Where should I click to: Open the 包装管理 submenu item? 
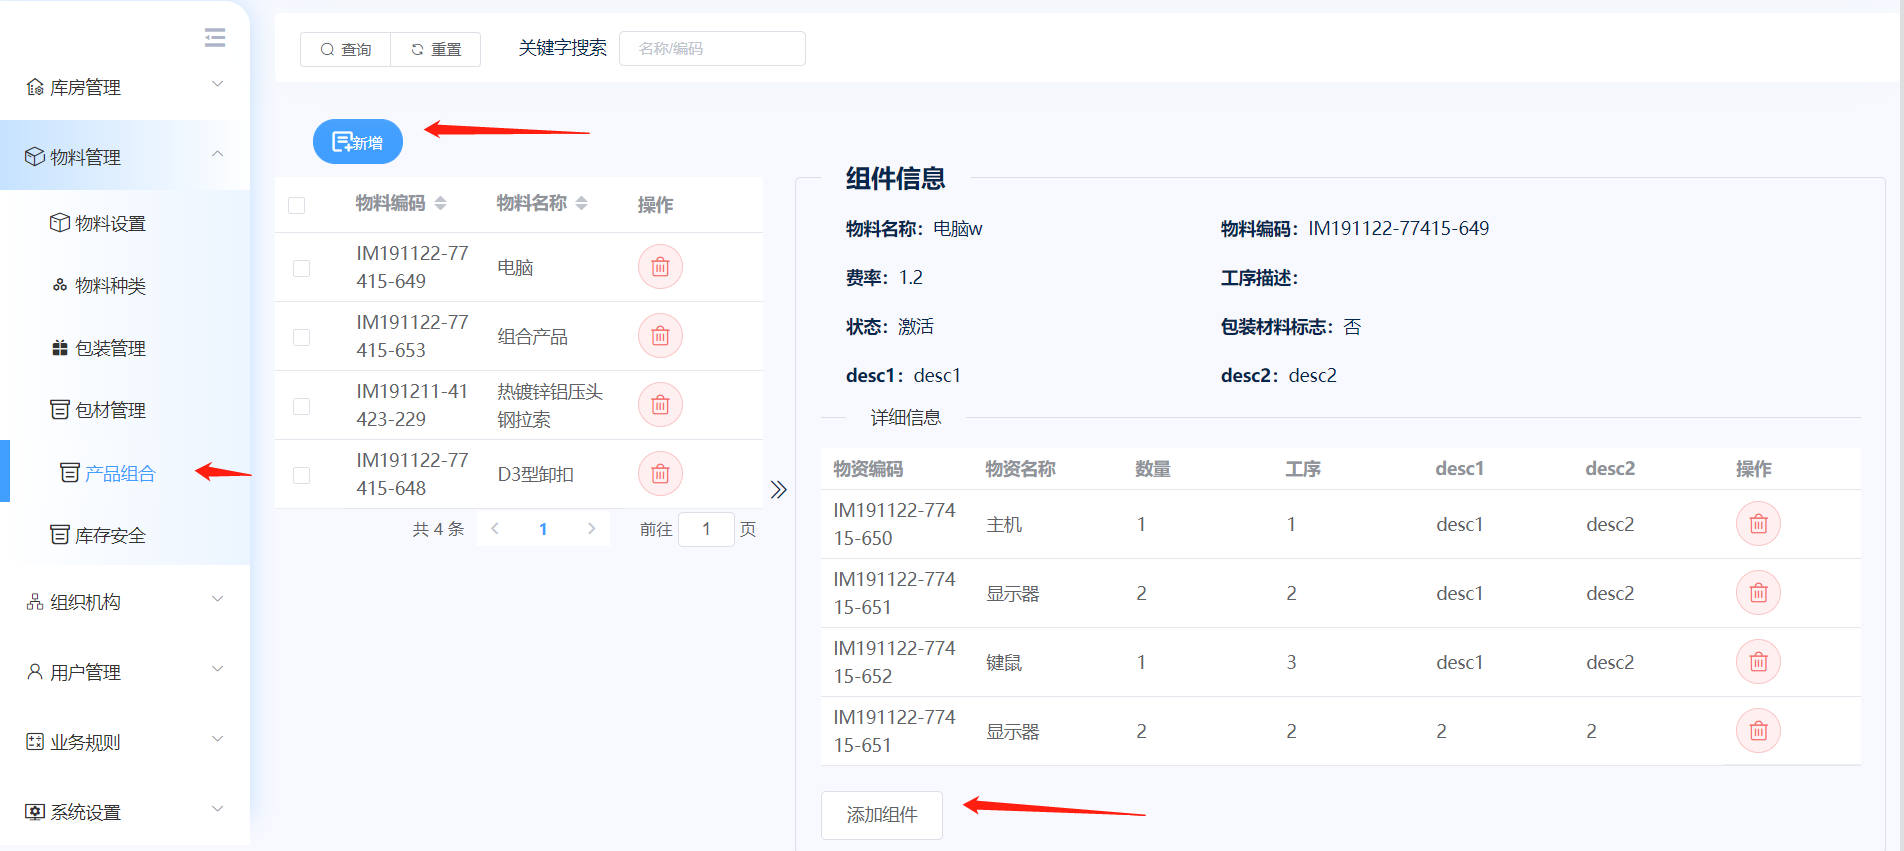[x=110, y=348]
